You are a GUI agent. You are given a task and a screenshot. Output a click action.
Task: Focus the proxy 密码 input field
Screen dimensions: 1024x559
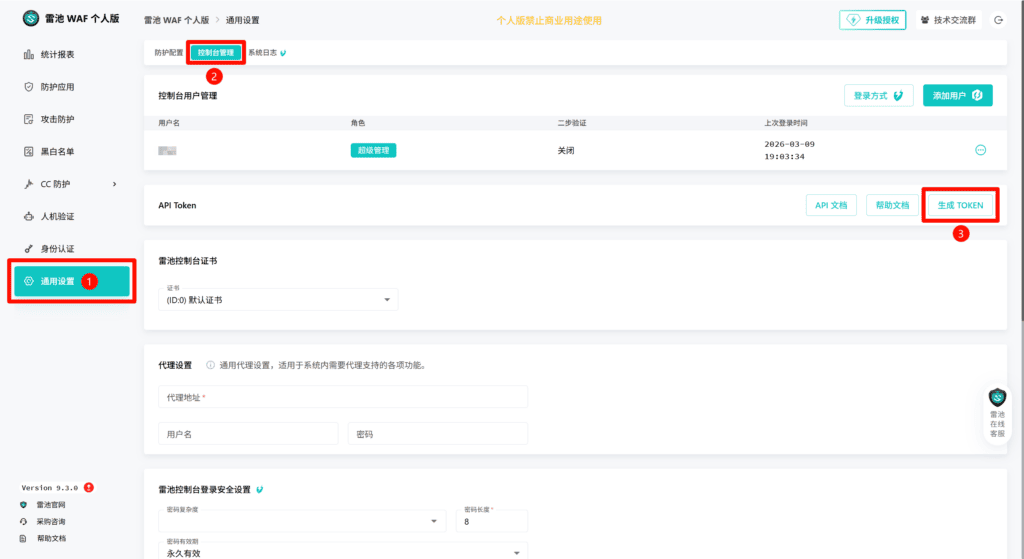coord(438,434)
